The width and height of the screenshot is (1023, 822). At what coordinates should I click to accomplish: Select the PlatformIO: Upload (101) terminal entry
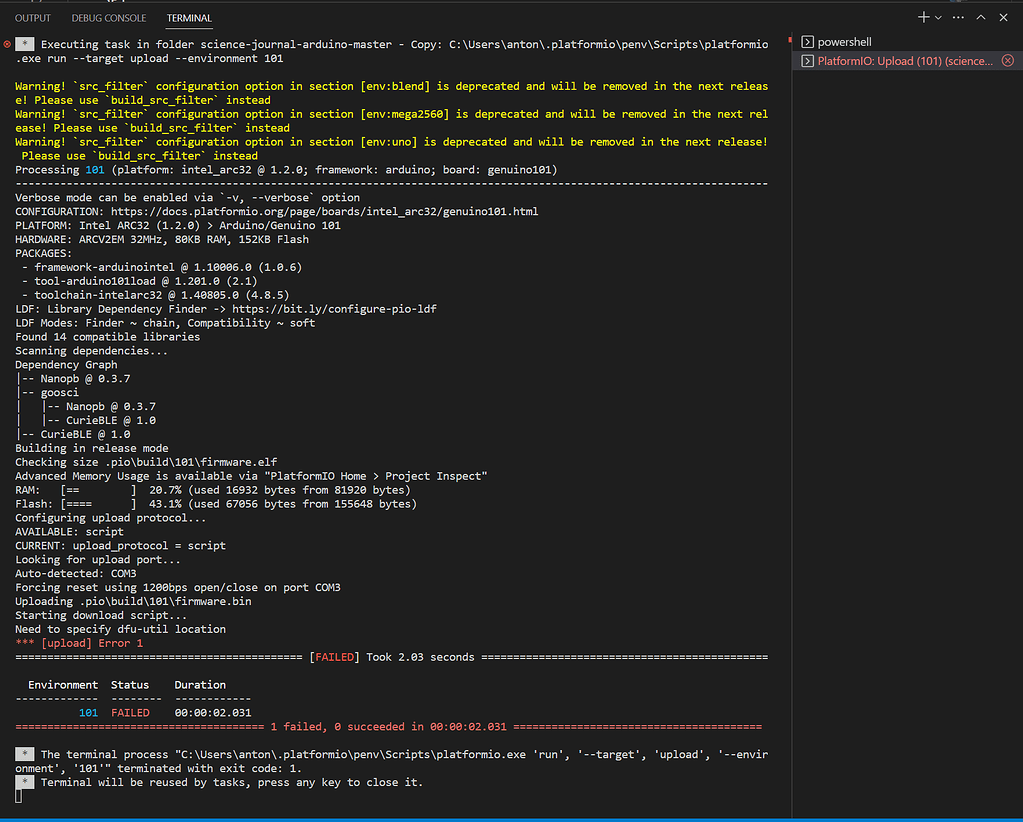[x=908, y=61]
